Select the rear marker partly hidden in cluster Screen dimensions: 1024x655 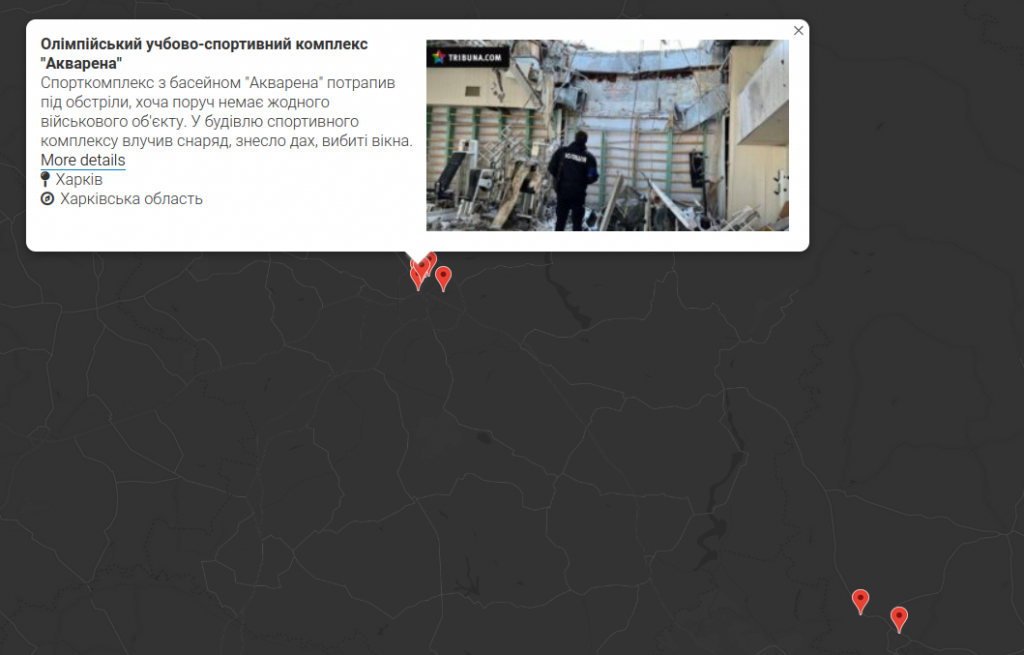(431, 260)
